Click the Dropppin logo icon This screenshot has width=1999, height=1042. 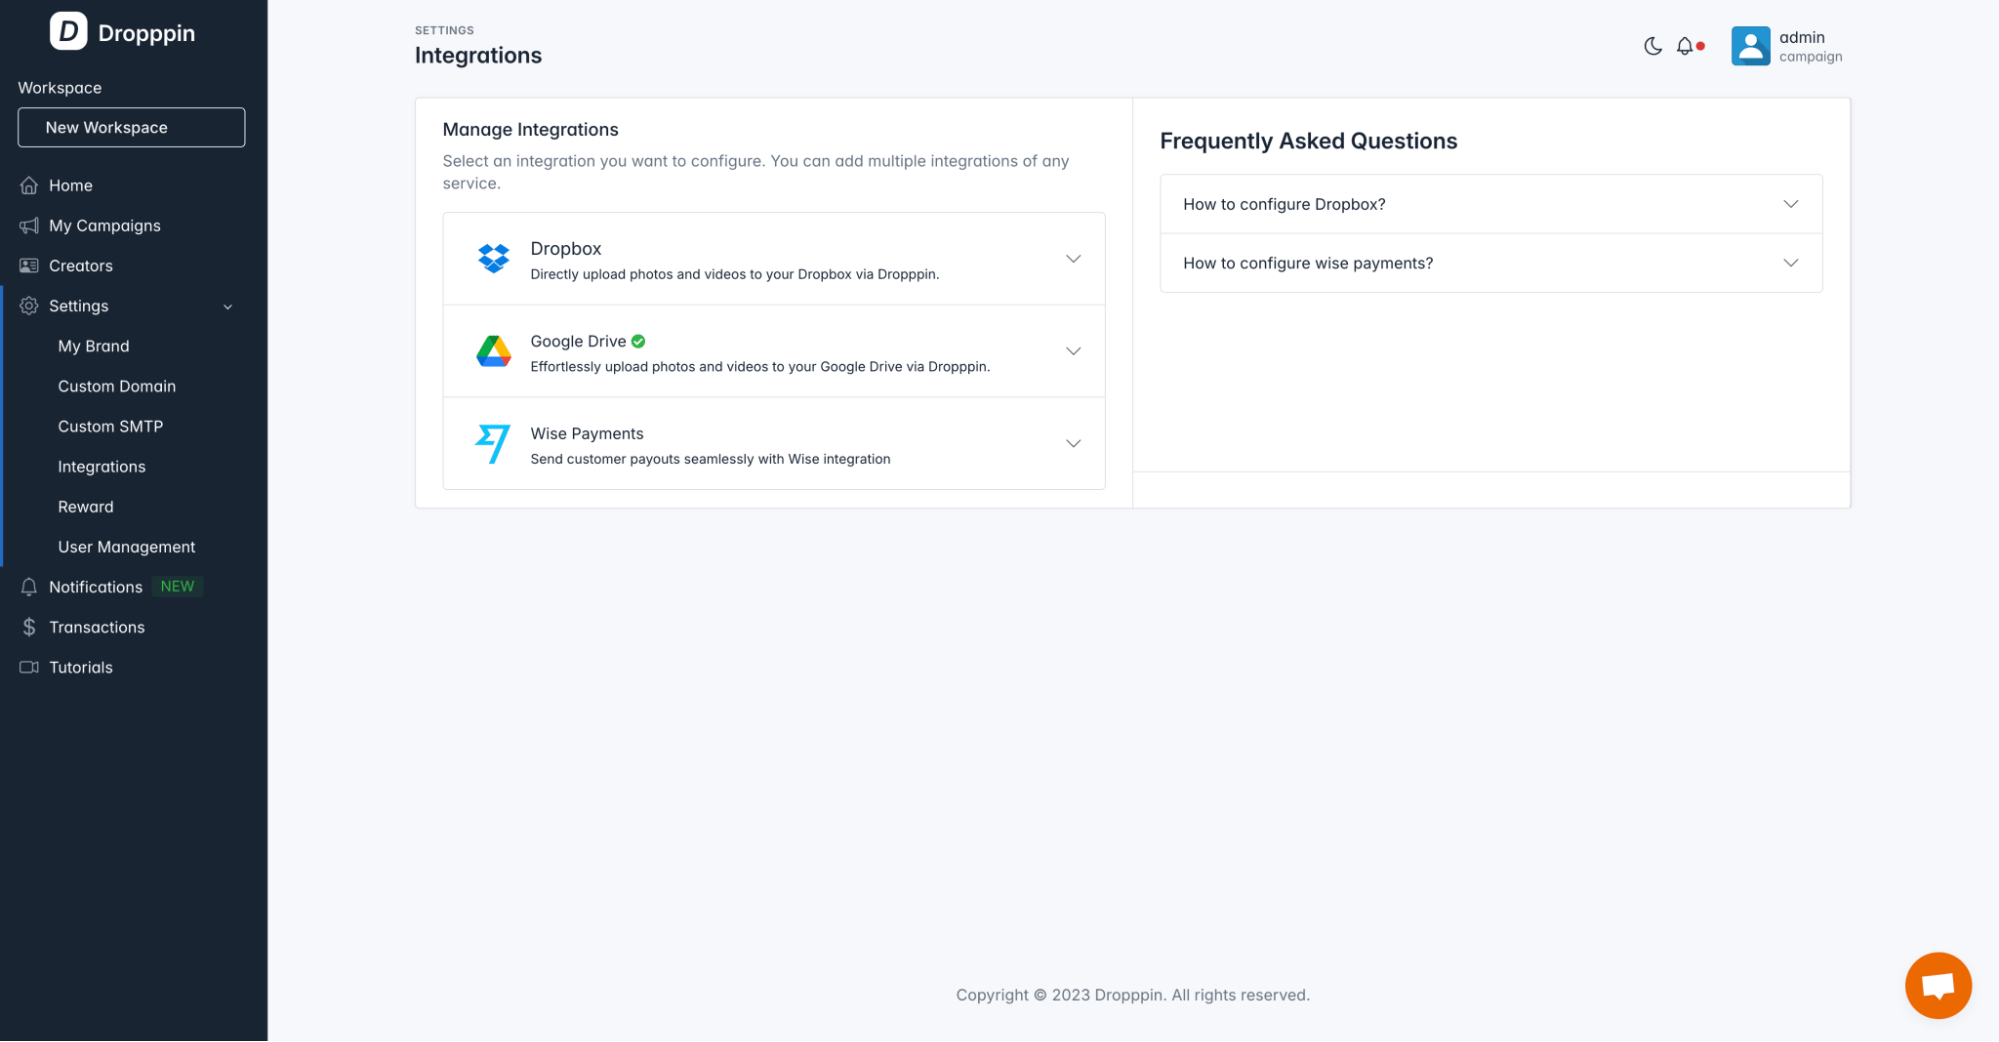68,32
